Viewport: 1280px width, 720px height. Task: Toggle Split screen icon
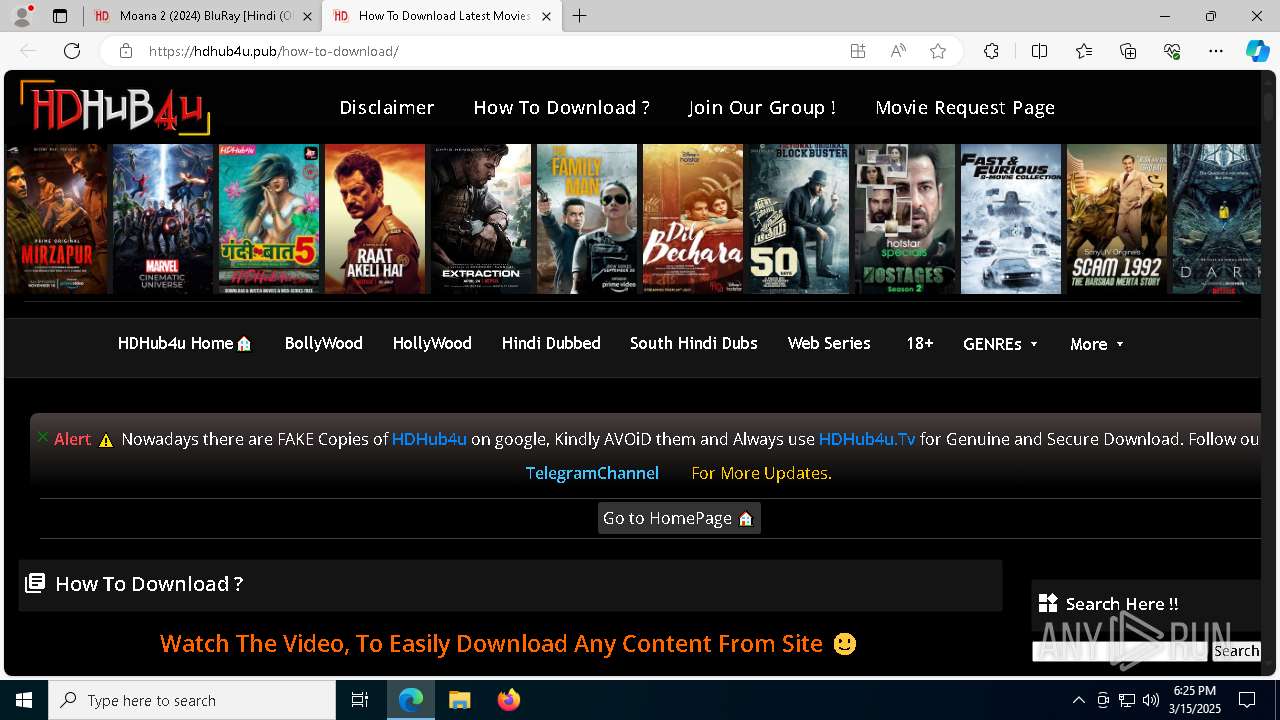coord(1039,51)
